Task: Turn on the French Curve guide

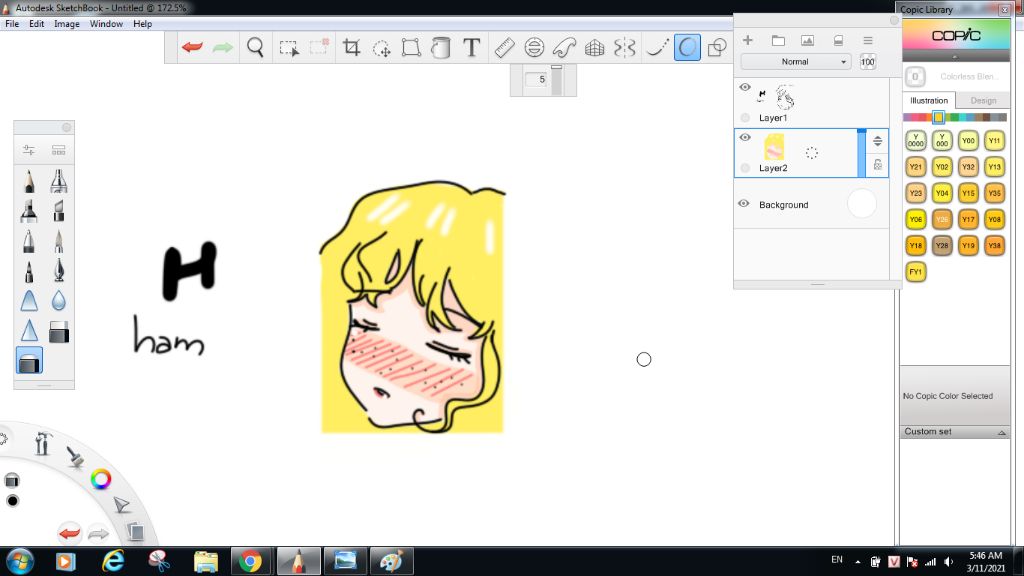Action: click(x=564, y=48)
